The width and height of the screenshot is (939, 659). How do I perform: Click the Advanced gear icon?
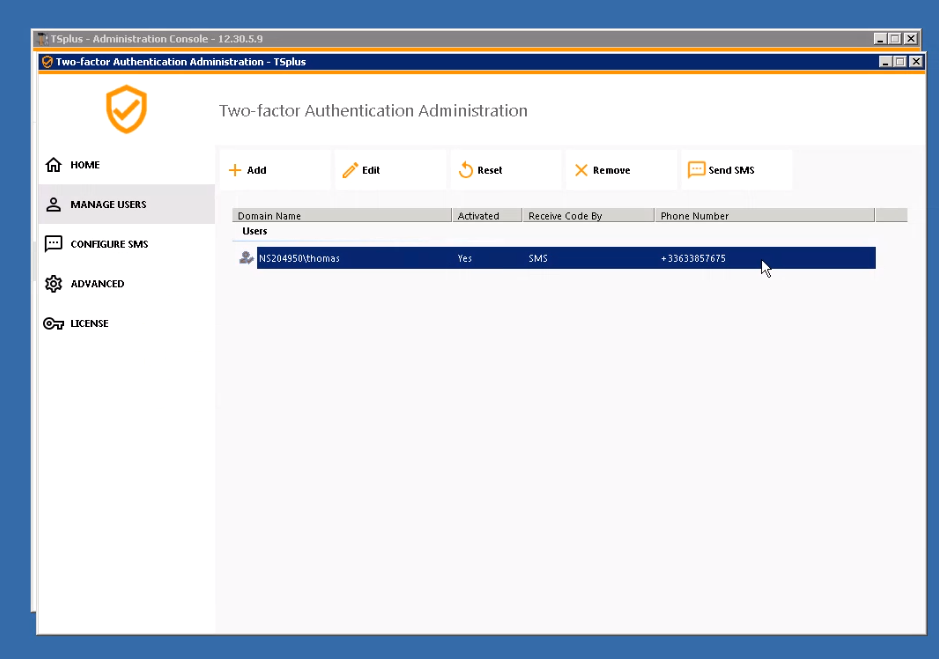pyautogui.click(x=54, y=284)
